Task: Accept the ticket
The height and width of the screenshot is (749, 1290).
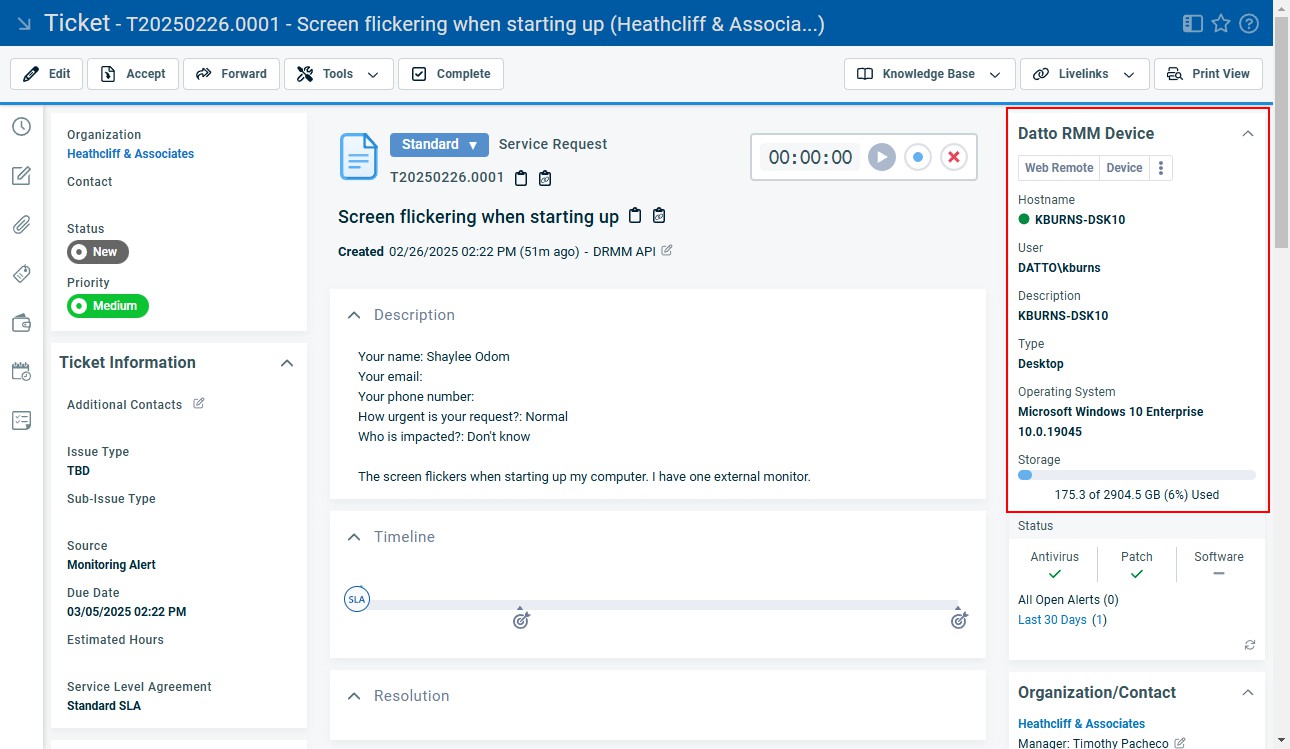Action: click(133, 74)
